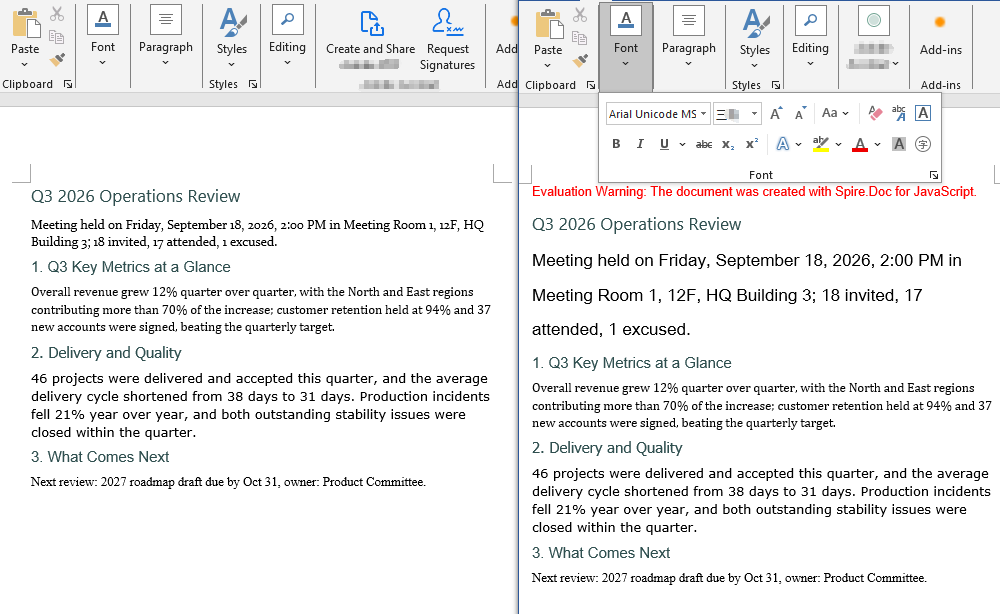Click 'Add-ins' button label in right window
1000x614 pixels.
pyautogui.click(x=941, y=50)
